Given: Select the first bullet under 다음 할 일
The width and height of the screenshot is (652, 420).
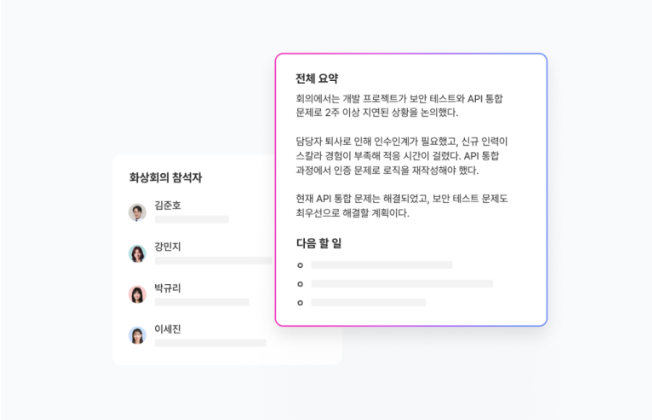Looking at the screenshot, I should [x=300, y=265].
